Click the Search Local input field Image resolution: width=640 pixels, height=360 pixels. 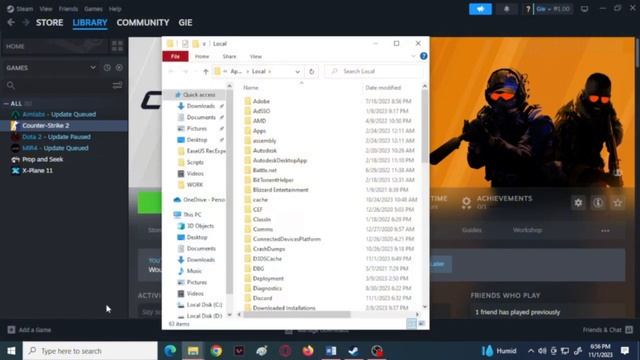pos(373,71)
